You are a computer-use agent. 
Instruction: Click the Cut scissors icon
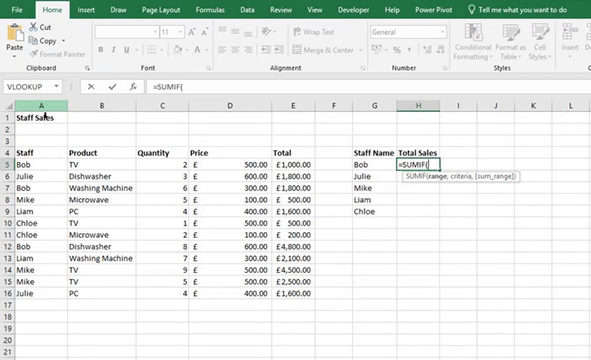point(34,27)
